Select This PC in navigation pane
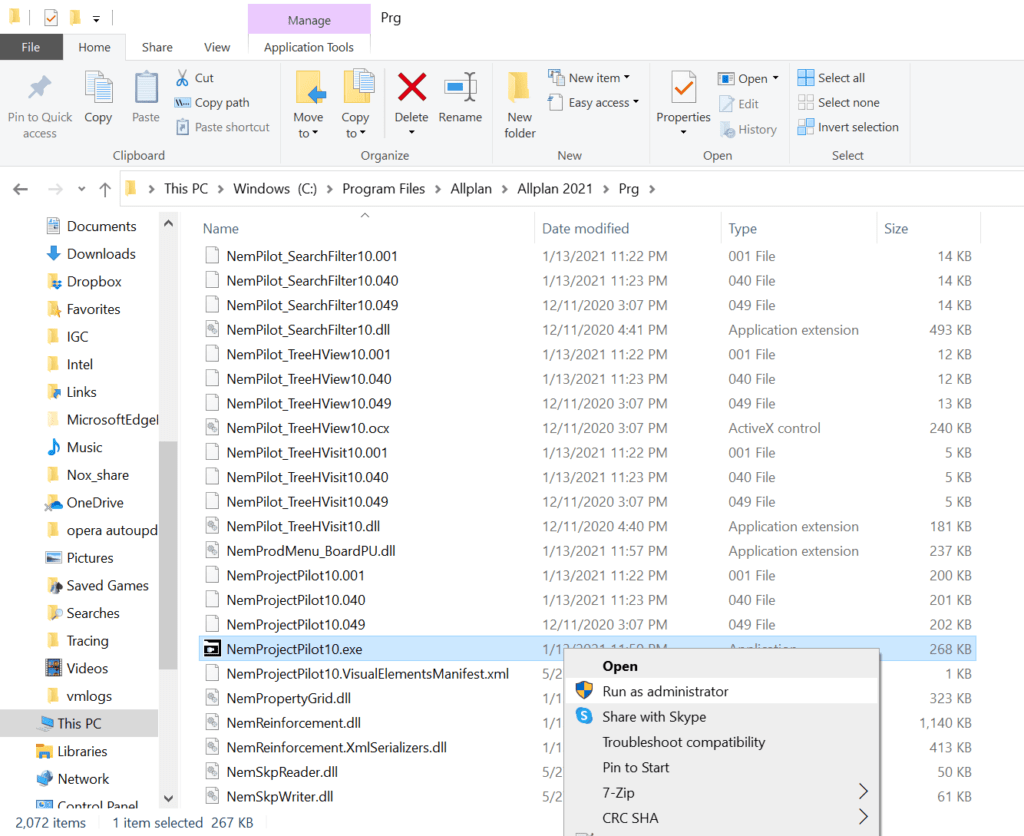The image size is (1024, 836). [78, 724]
